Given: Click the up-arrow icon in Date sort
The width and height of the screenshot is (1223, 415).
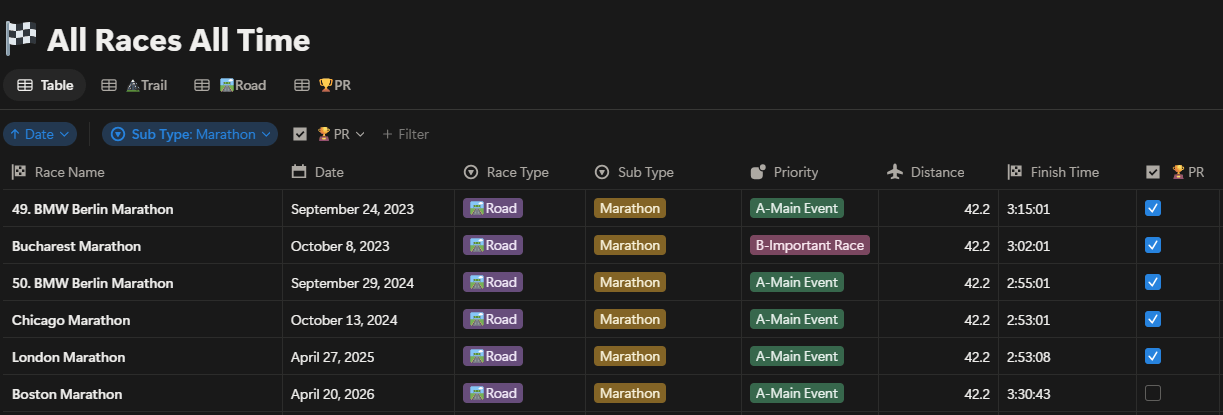Looking at the screenshot, I should click(x=15, y=134).
